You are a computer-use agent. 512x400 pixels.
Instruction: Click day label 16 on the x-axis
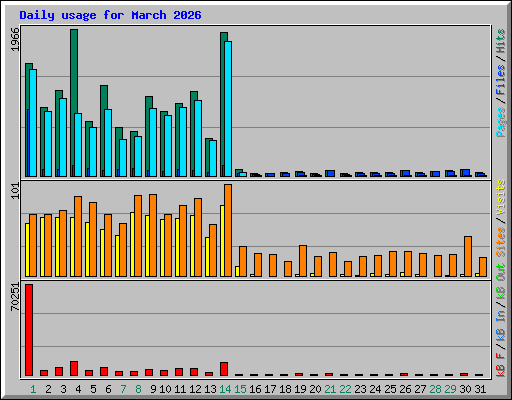[x=255, y=389]
